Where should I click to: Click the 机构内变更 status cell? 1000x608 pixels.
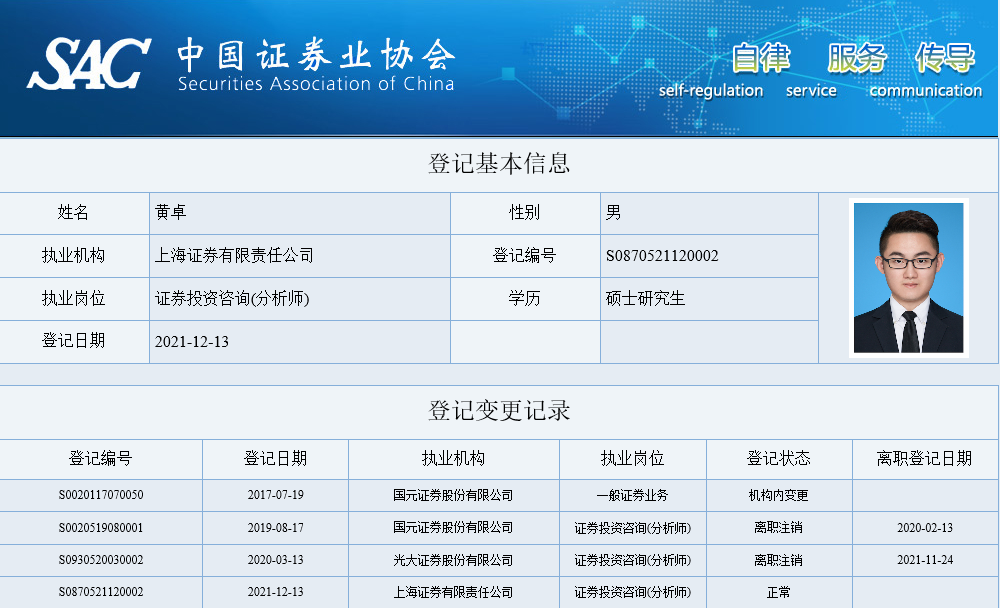click(779, 495)
